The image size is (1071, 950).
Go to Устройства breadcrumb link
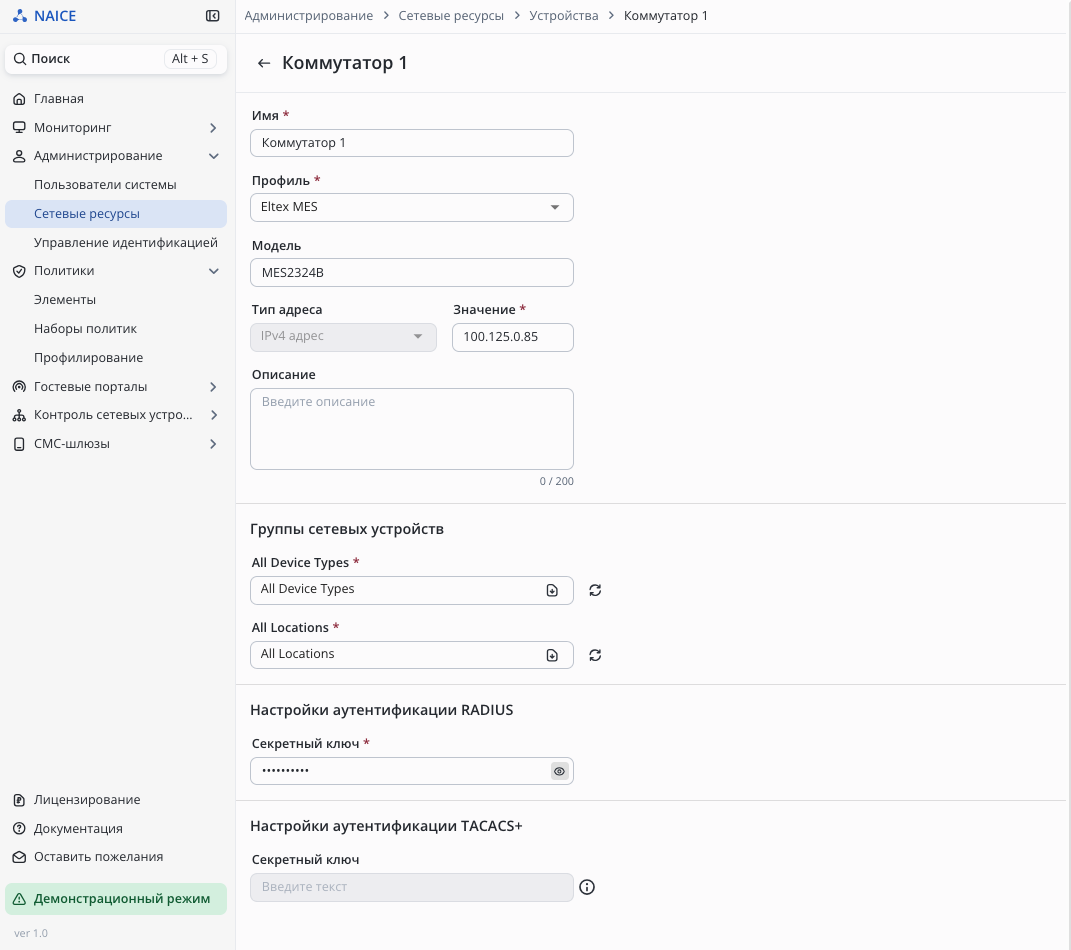(563, 16)
